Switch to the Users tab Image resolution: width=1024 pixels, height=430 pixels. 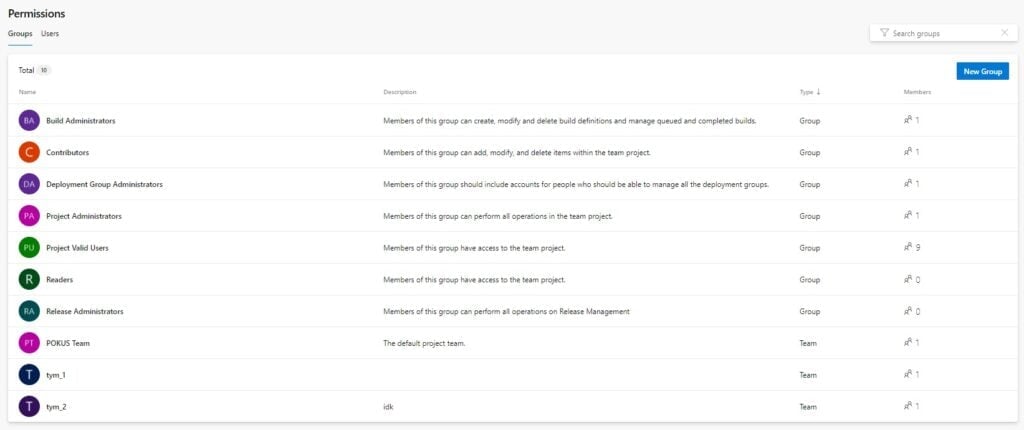coord(50,33)
